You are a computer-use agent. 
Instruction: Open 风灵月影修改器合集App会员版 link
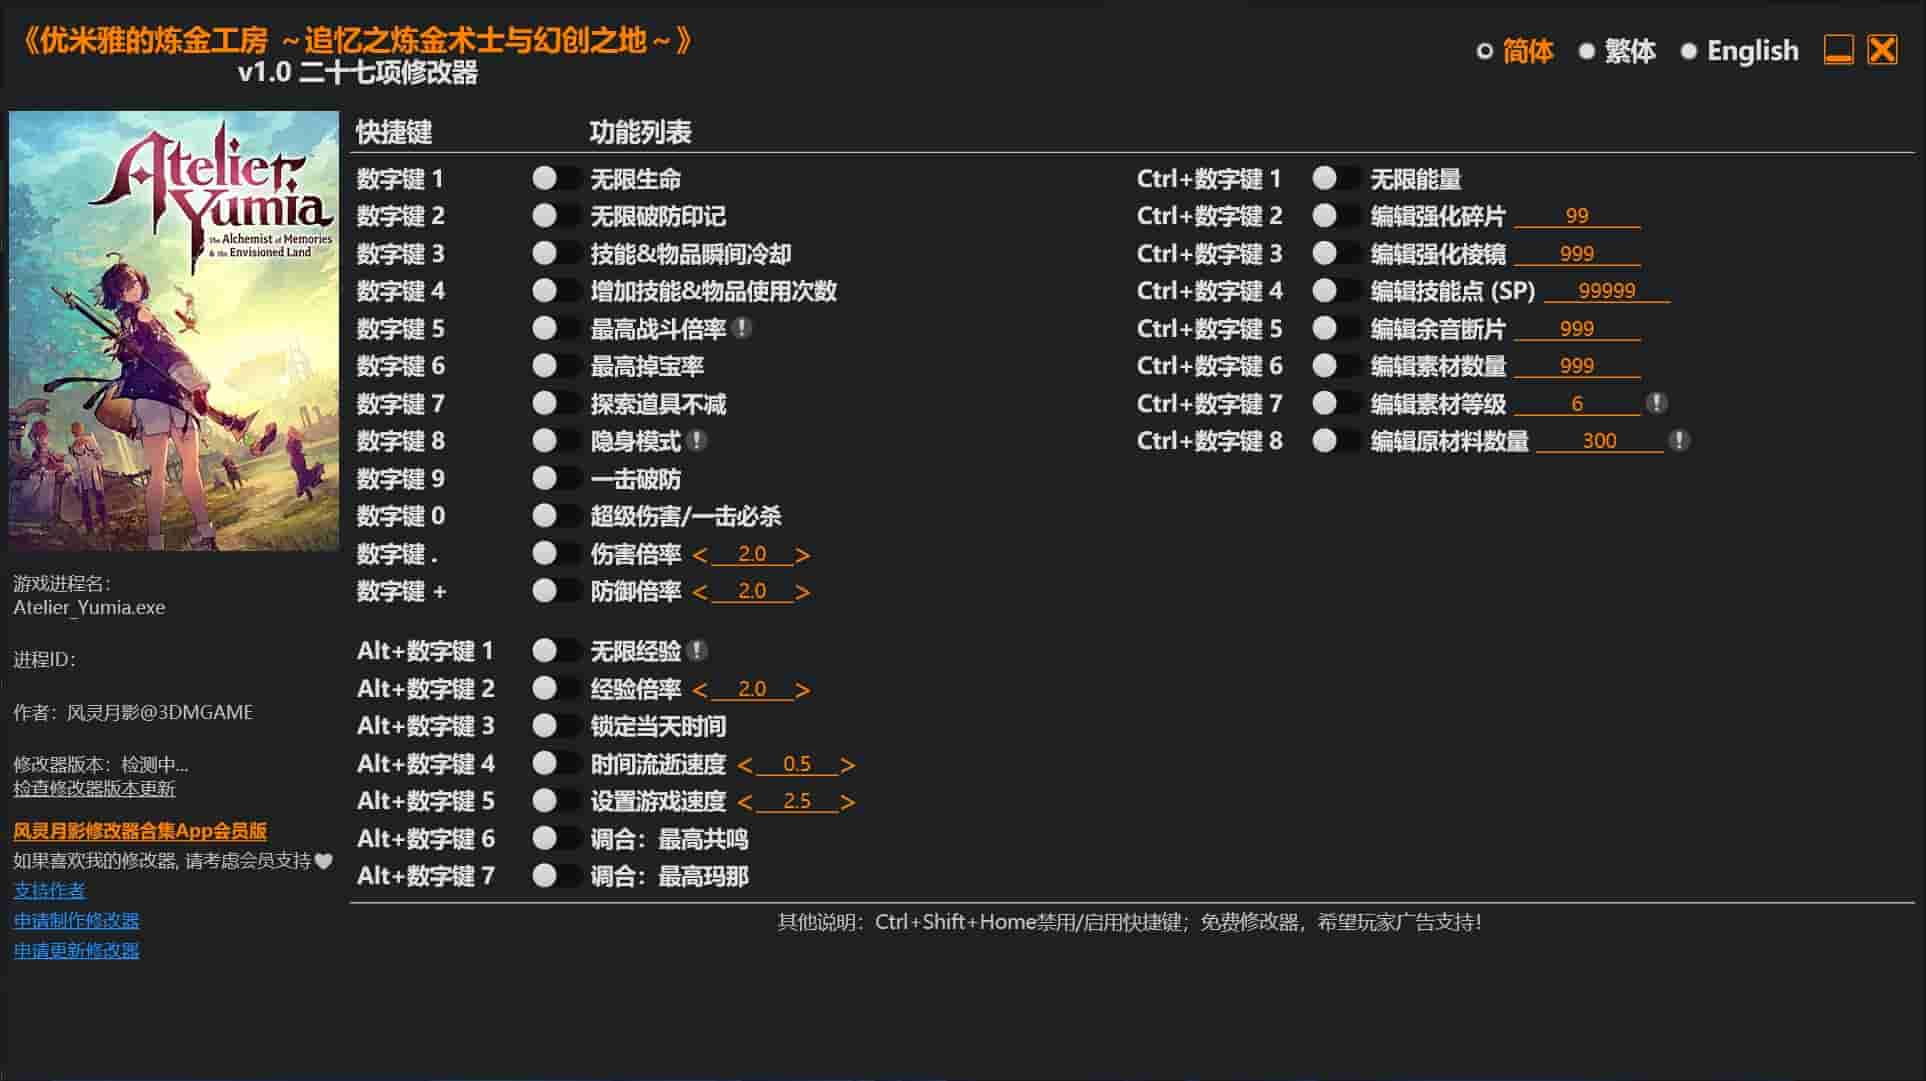140,831
